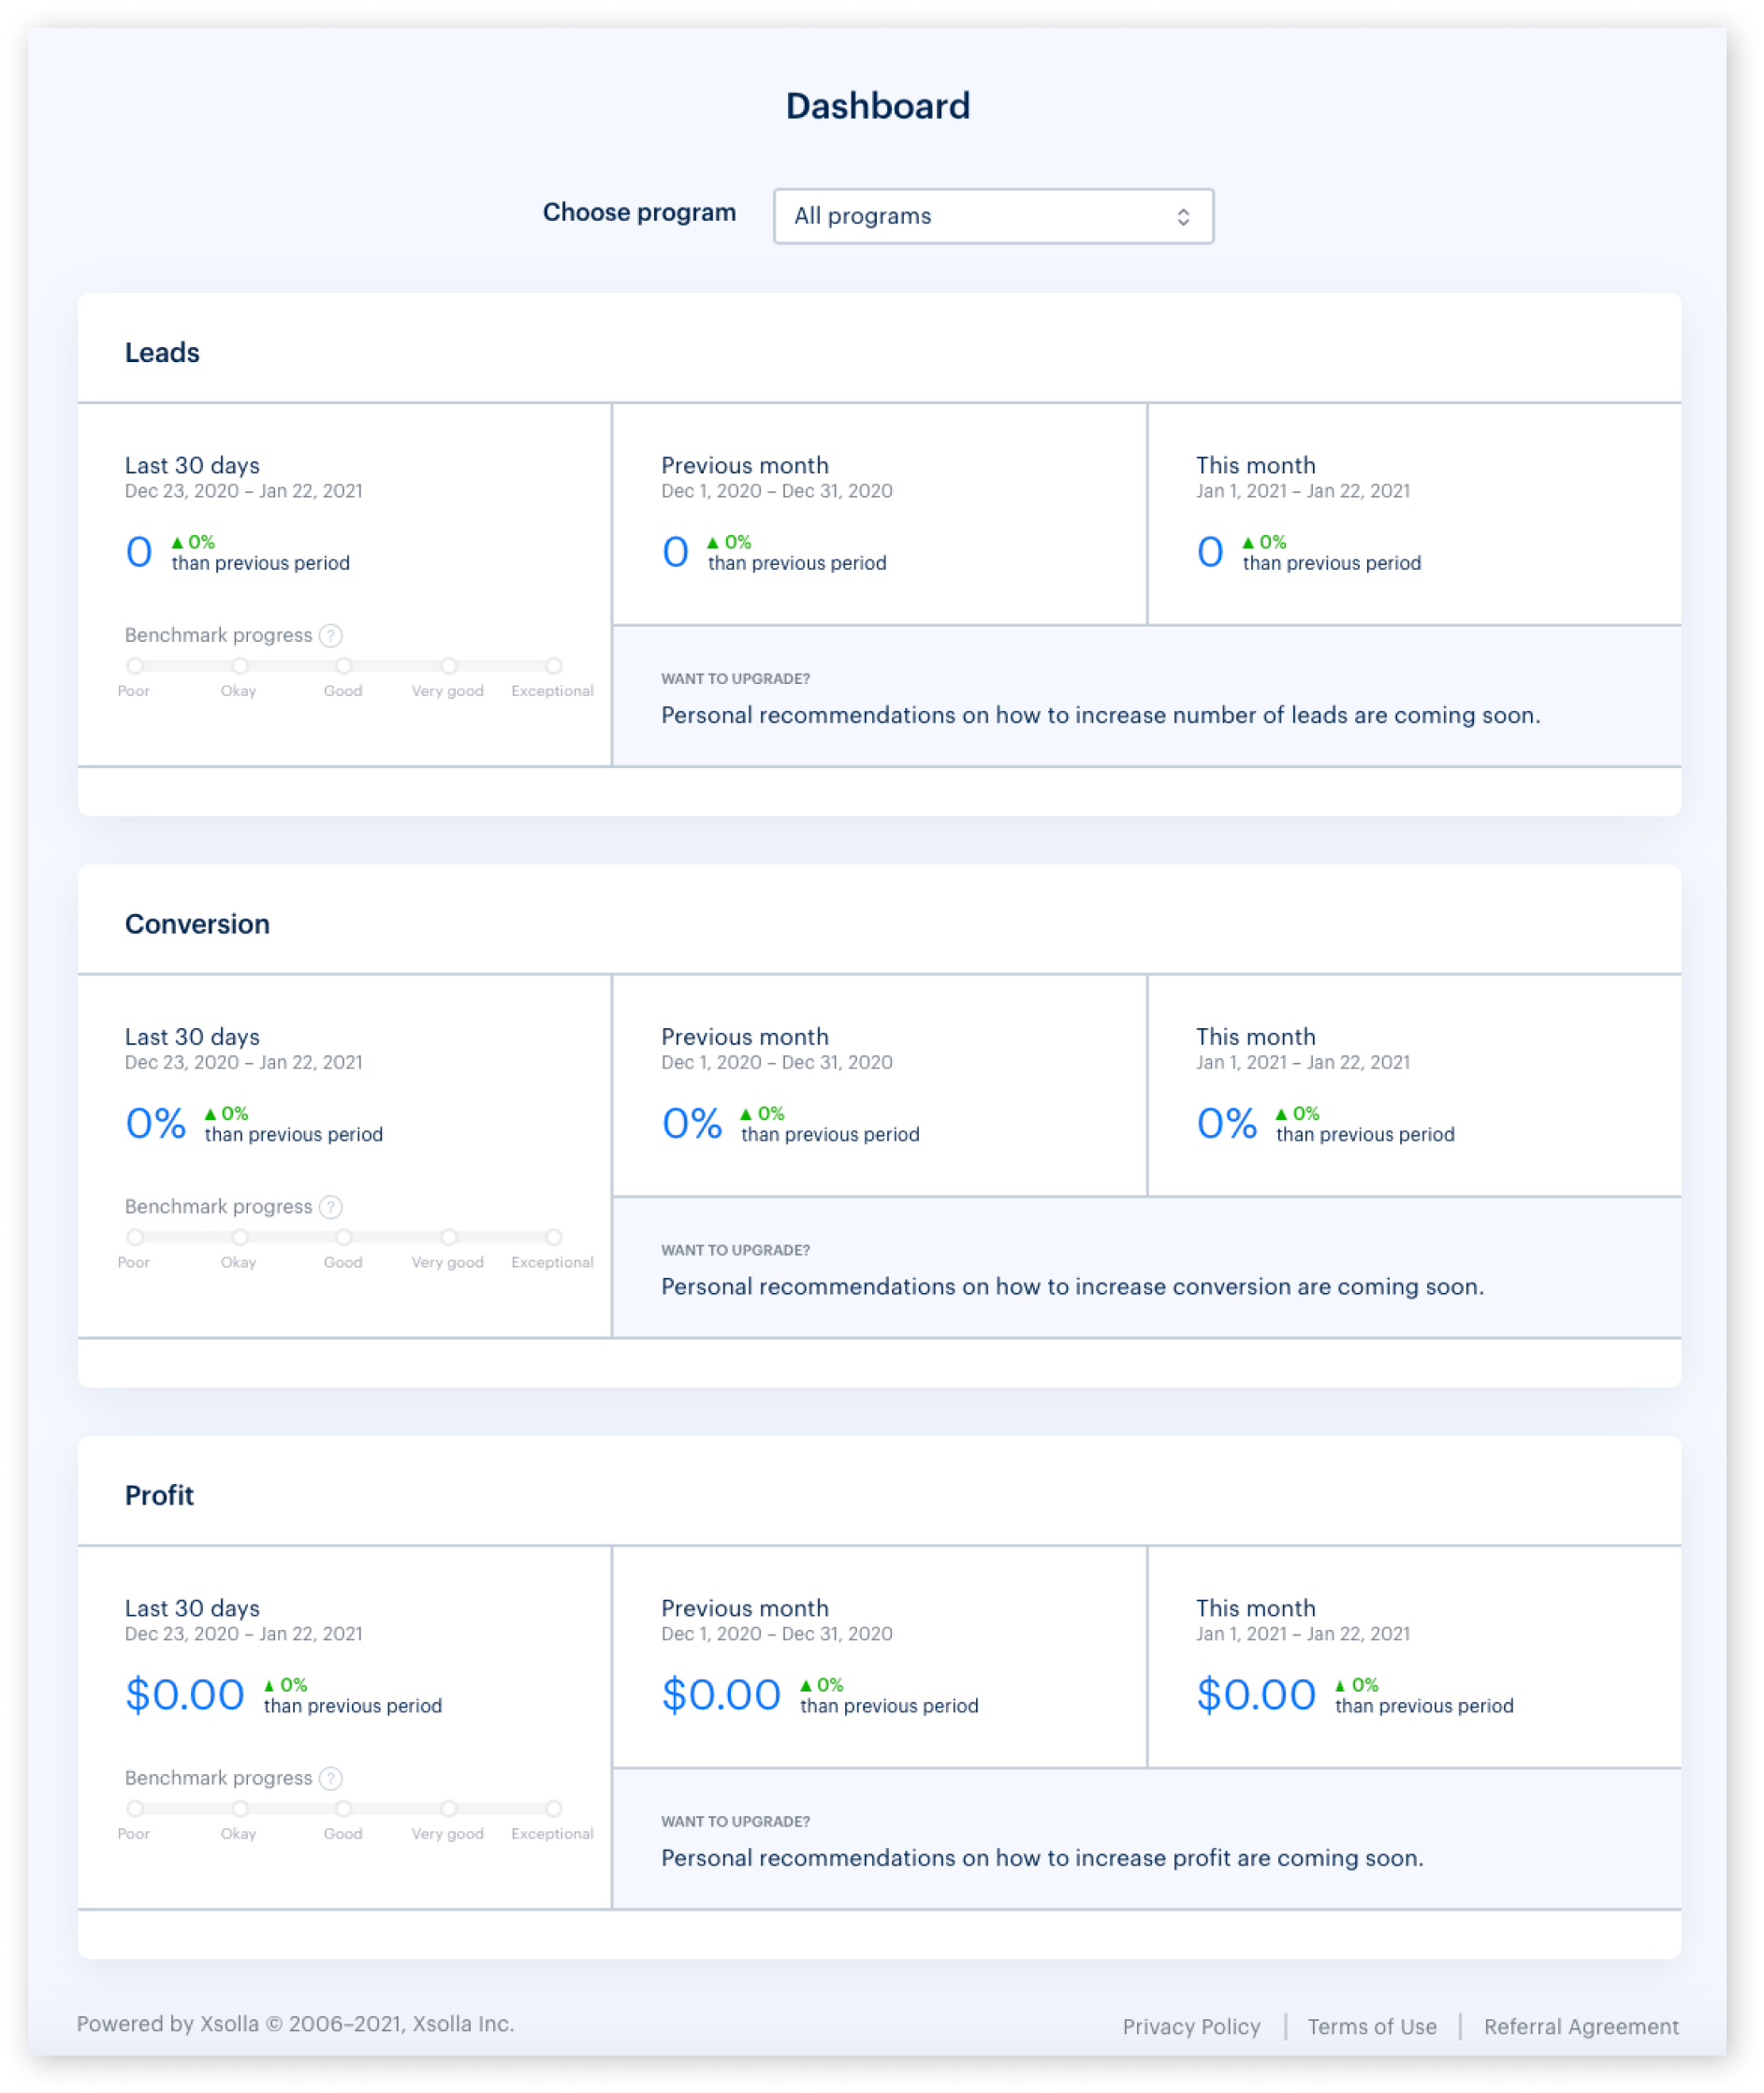Open the Privacy Policy link
This screenshot has height=2093, width=1764.
(x=1191, y=2027)
